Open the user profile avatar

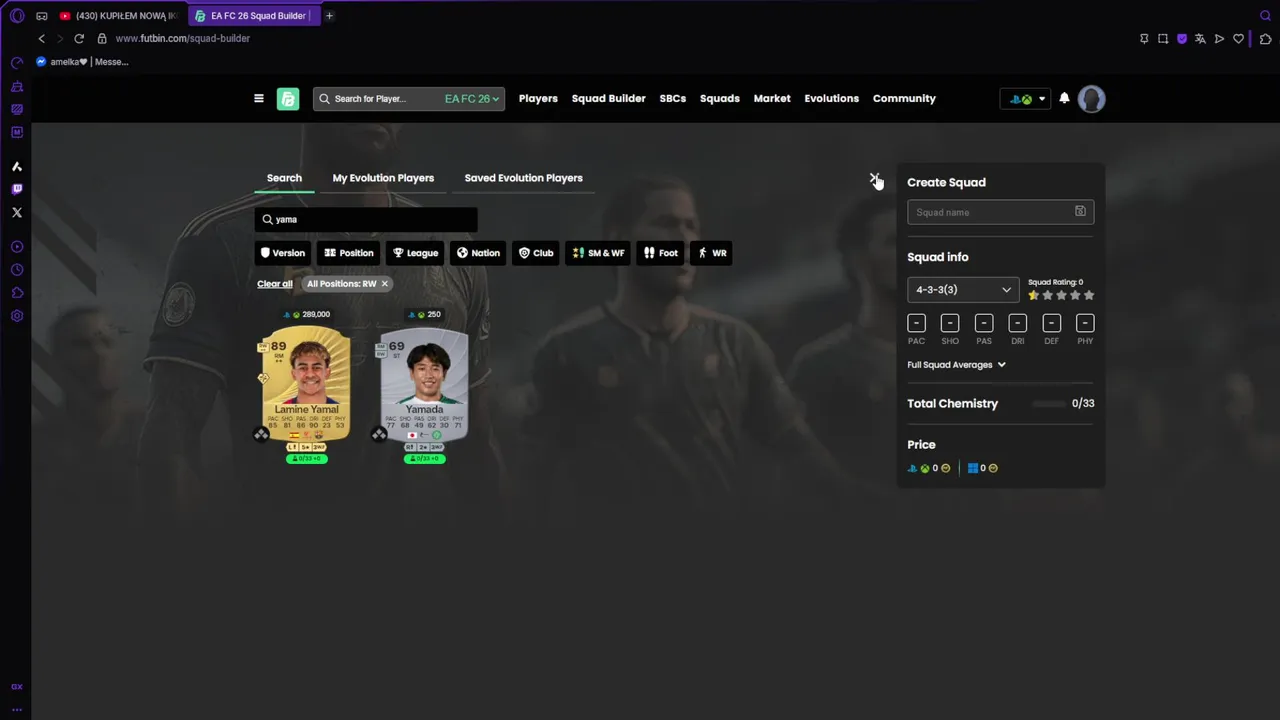point(1091,99)
